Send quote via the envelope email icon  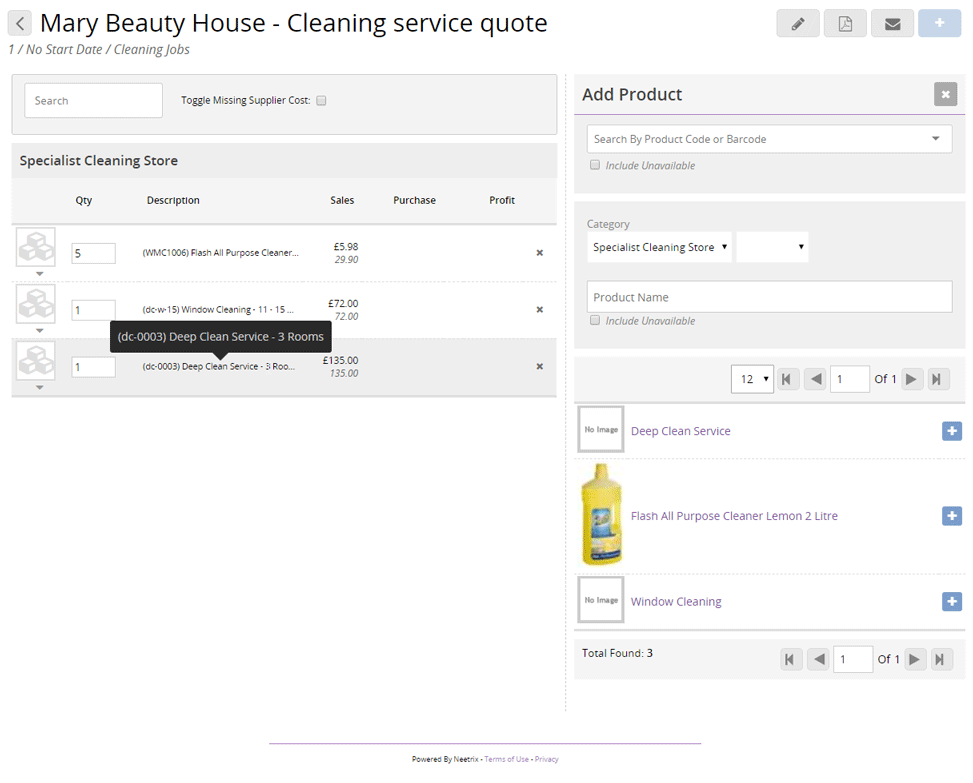click(892, 24)
